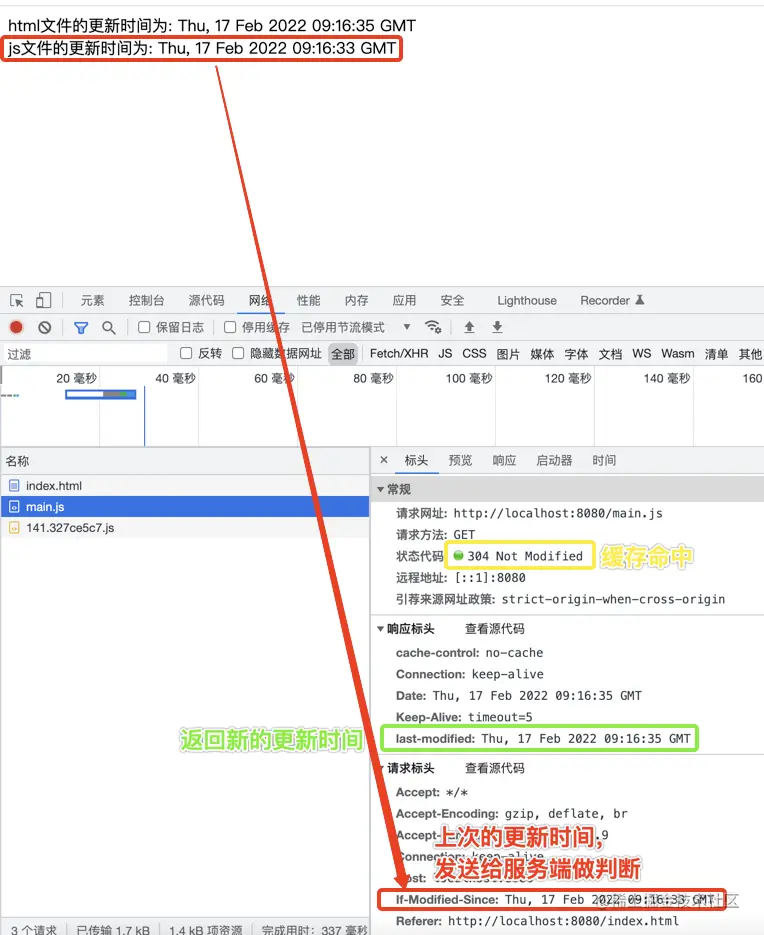This screenshot has width=764, height=935.
Task: Open the throttling mode dropdown arrow
Action: click(407, 327)
